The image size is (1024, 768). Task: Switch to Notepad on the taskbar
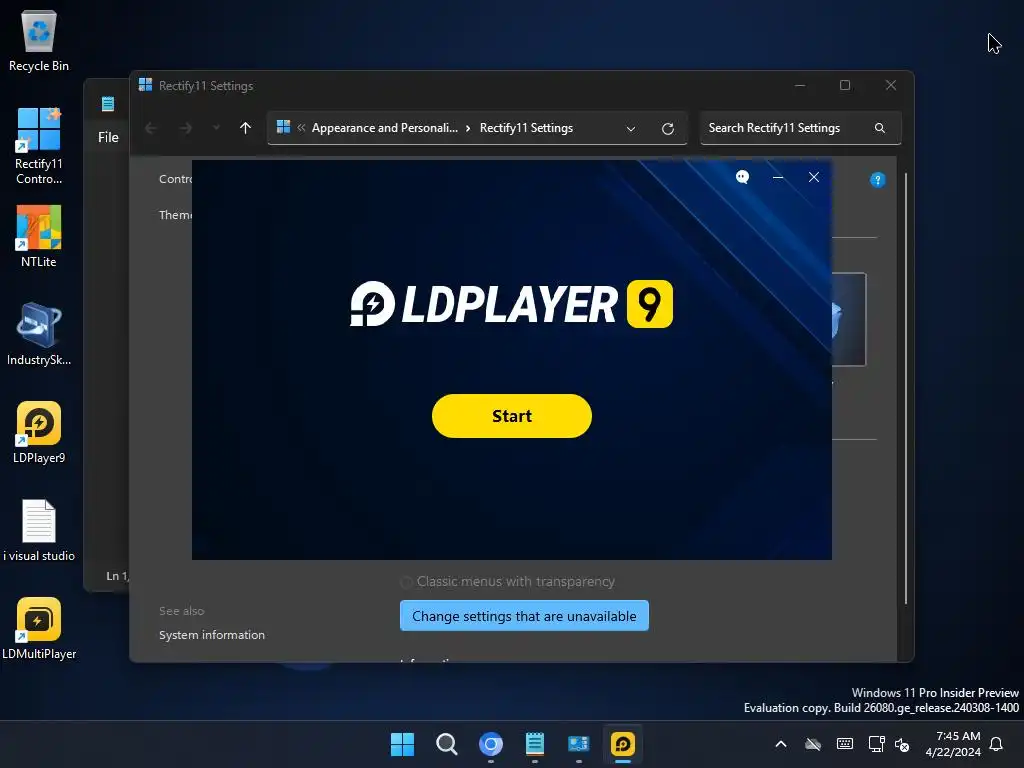coord(535,744)
